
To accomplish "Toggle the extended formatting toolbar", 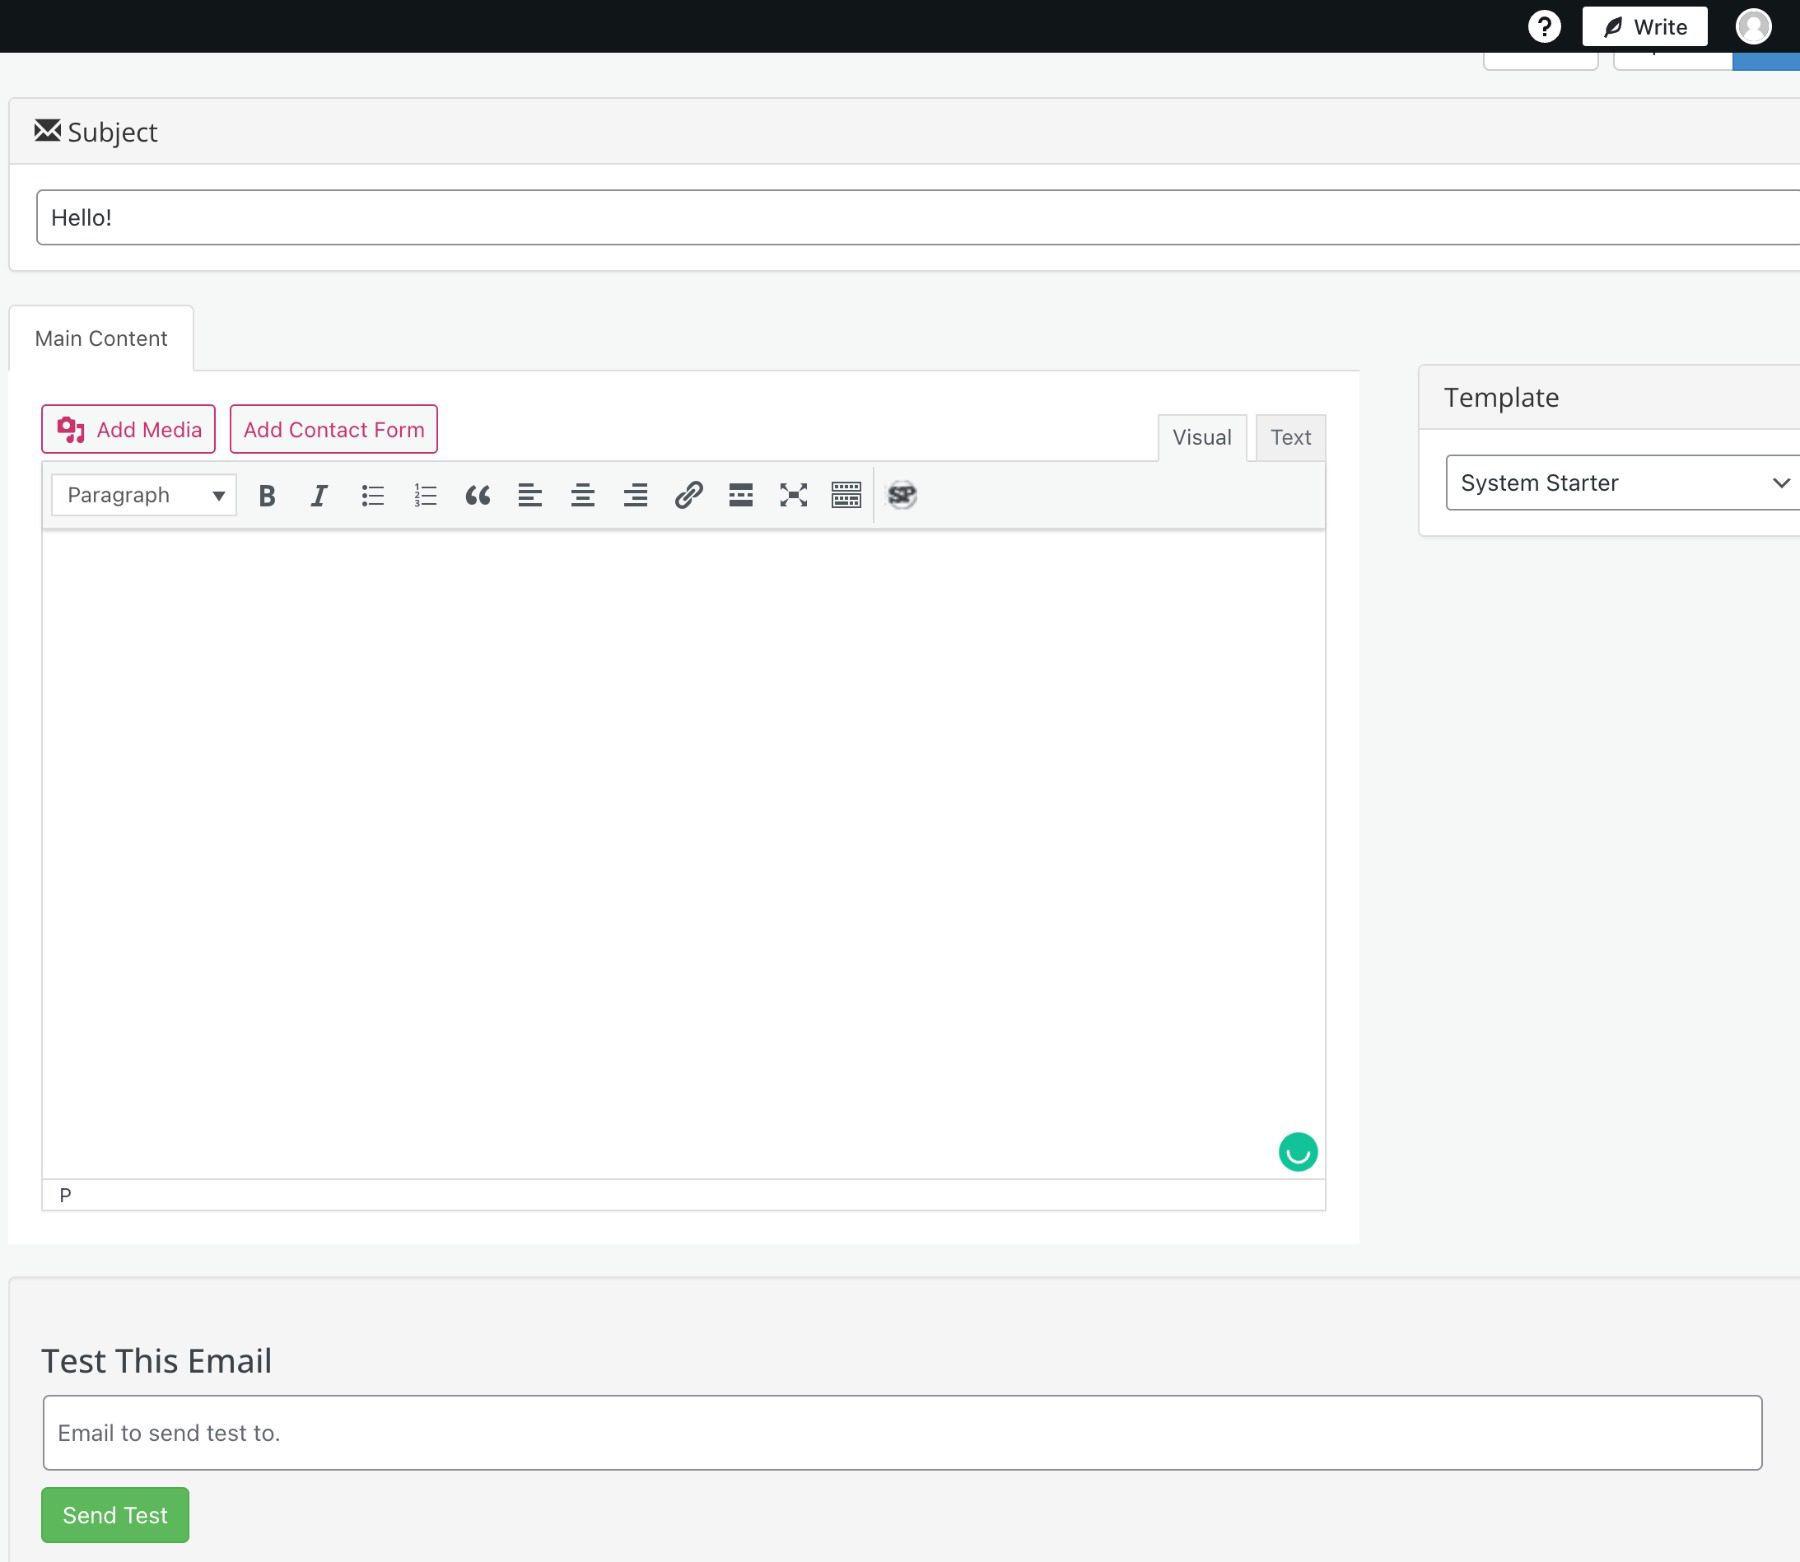I will [845, 494].
